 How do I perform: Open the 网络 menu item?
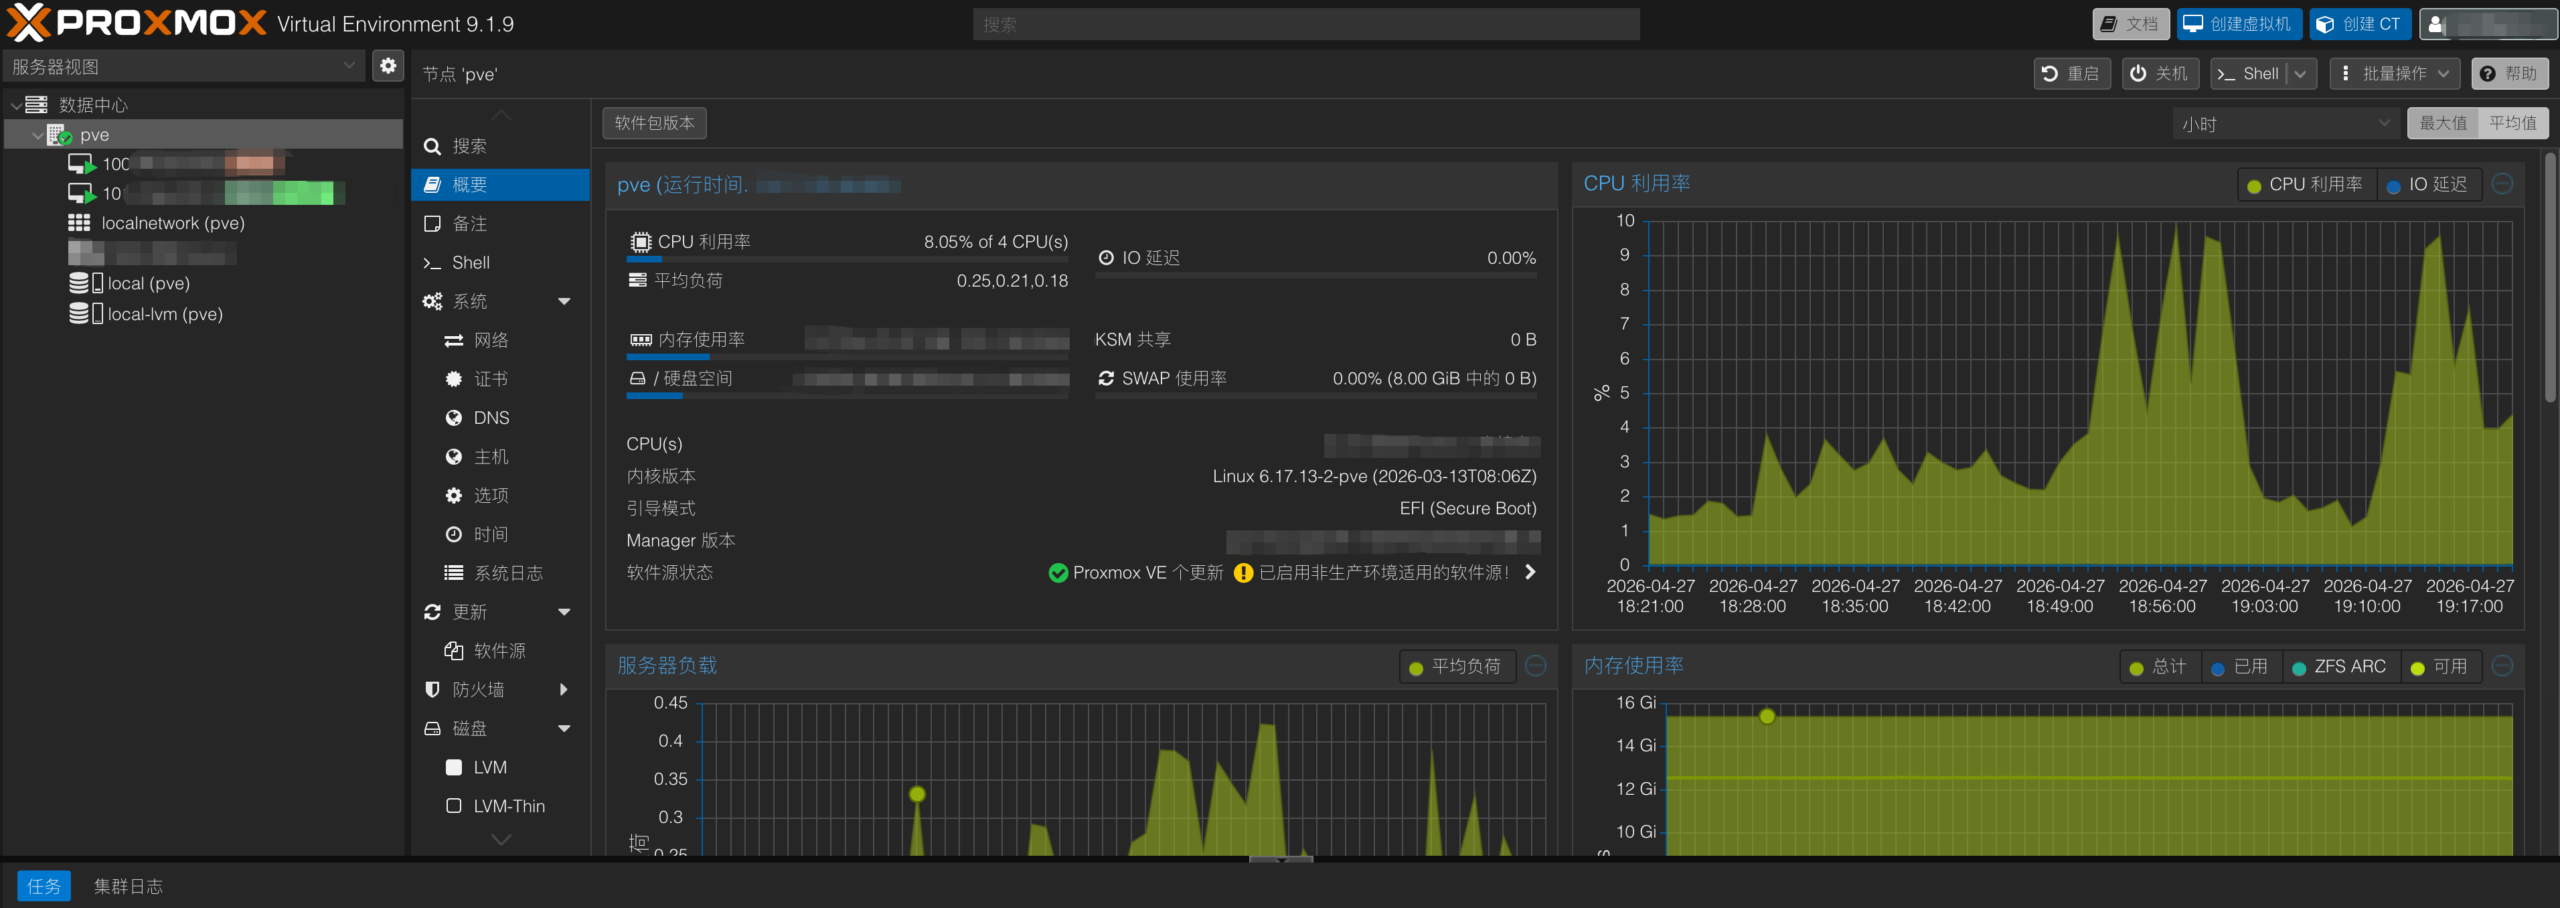500,340
